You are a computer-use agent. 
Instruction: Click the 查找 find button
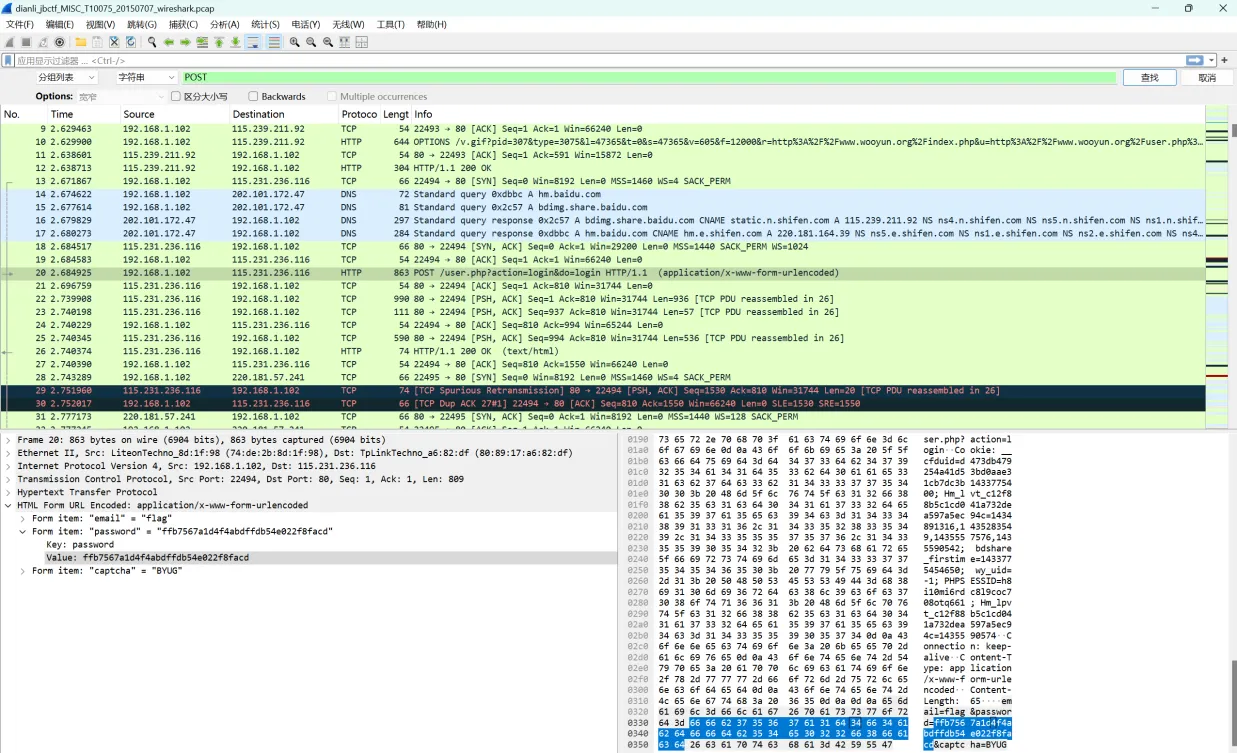pyautogui.click(x=1149, y=77)
